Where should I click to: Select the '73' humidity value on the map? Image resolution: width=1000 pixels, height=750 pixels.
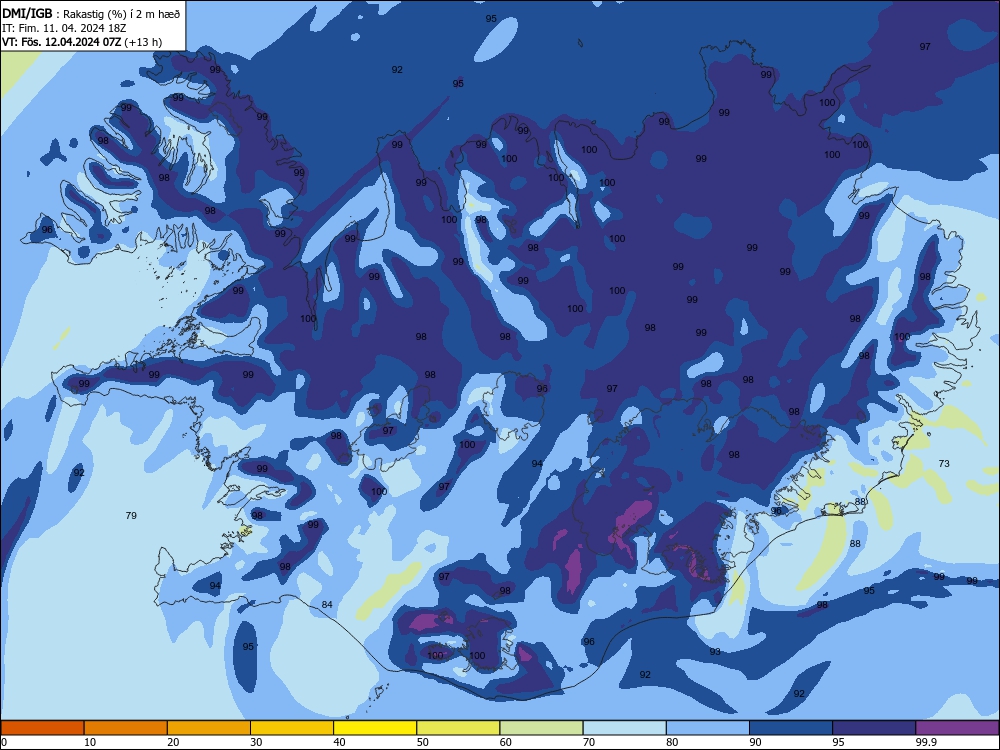944,463
